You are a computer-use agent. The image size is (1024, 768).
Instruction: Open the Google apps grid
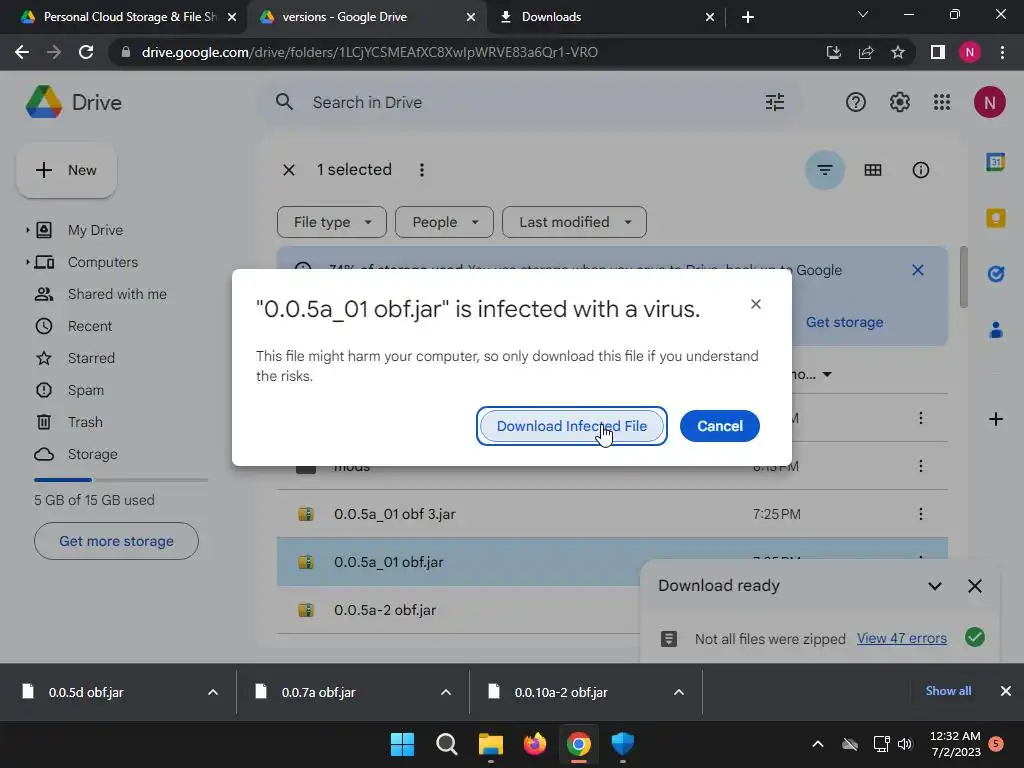942,103
